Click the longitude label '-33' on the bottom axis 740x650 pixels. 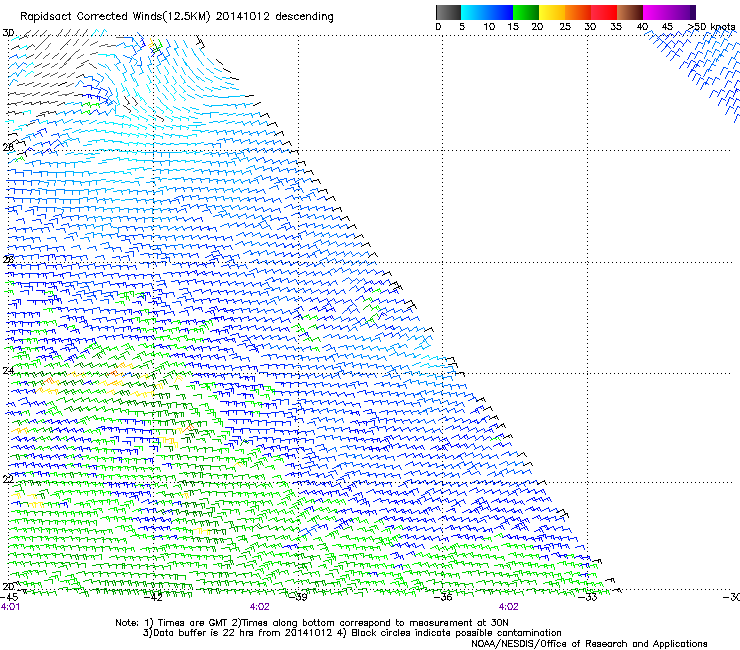pyautogui.click(x=588, y=597)
